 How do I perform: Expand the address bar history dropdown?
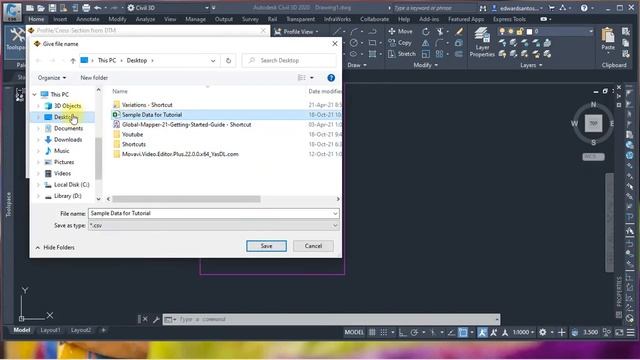point(213,60)
